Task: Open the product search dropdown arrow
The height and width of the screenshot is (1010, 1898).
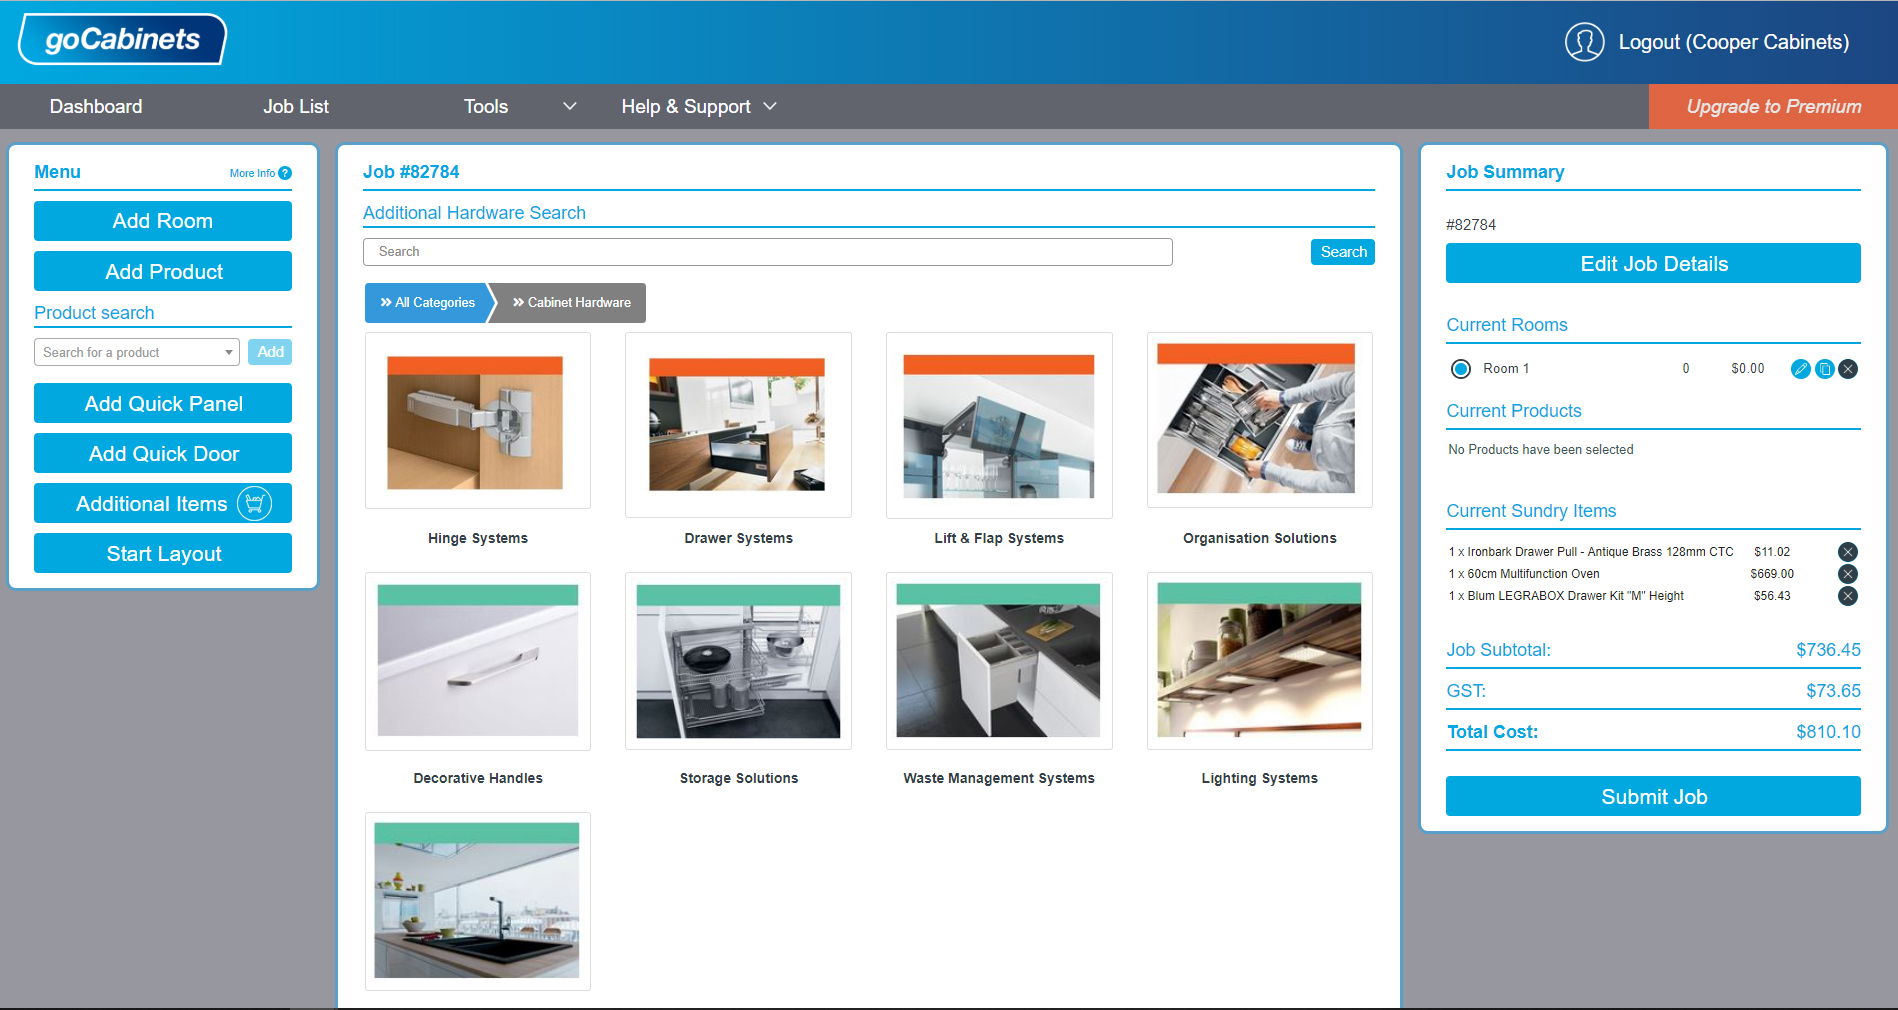Action: click(228, 352)
